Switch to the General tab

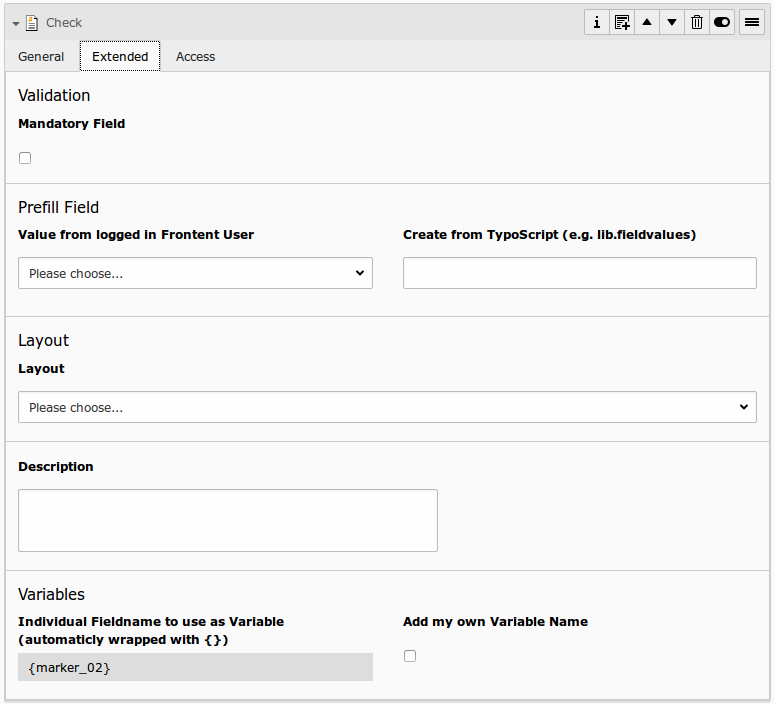tap(41, 57)
